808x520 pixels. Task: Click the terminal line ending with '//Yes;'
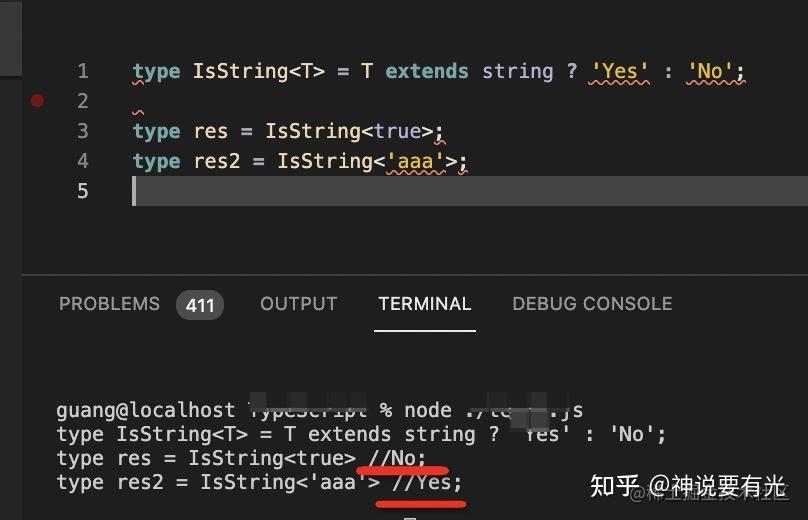coord(259,482)
